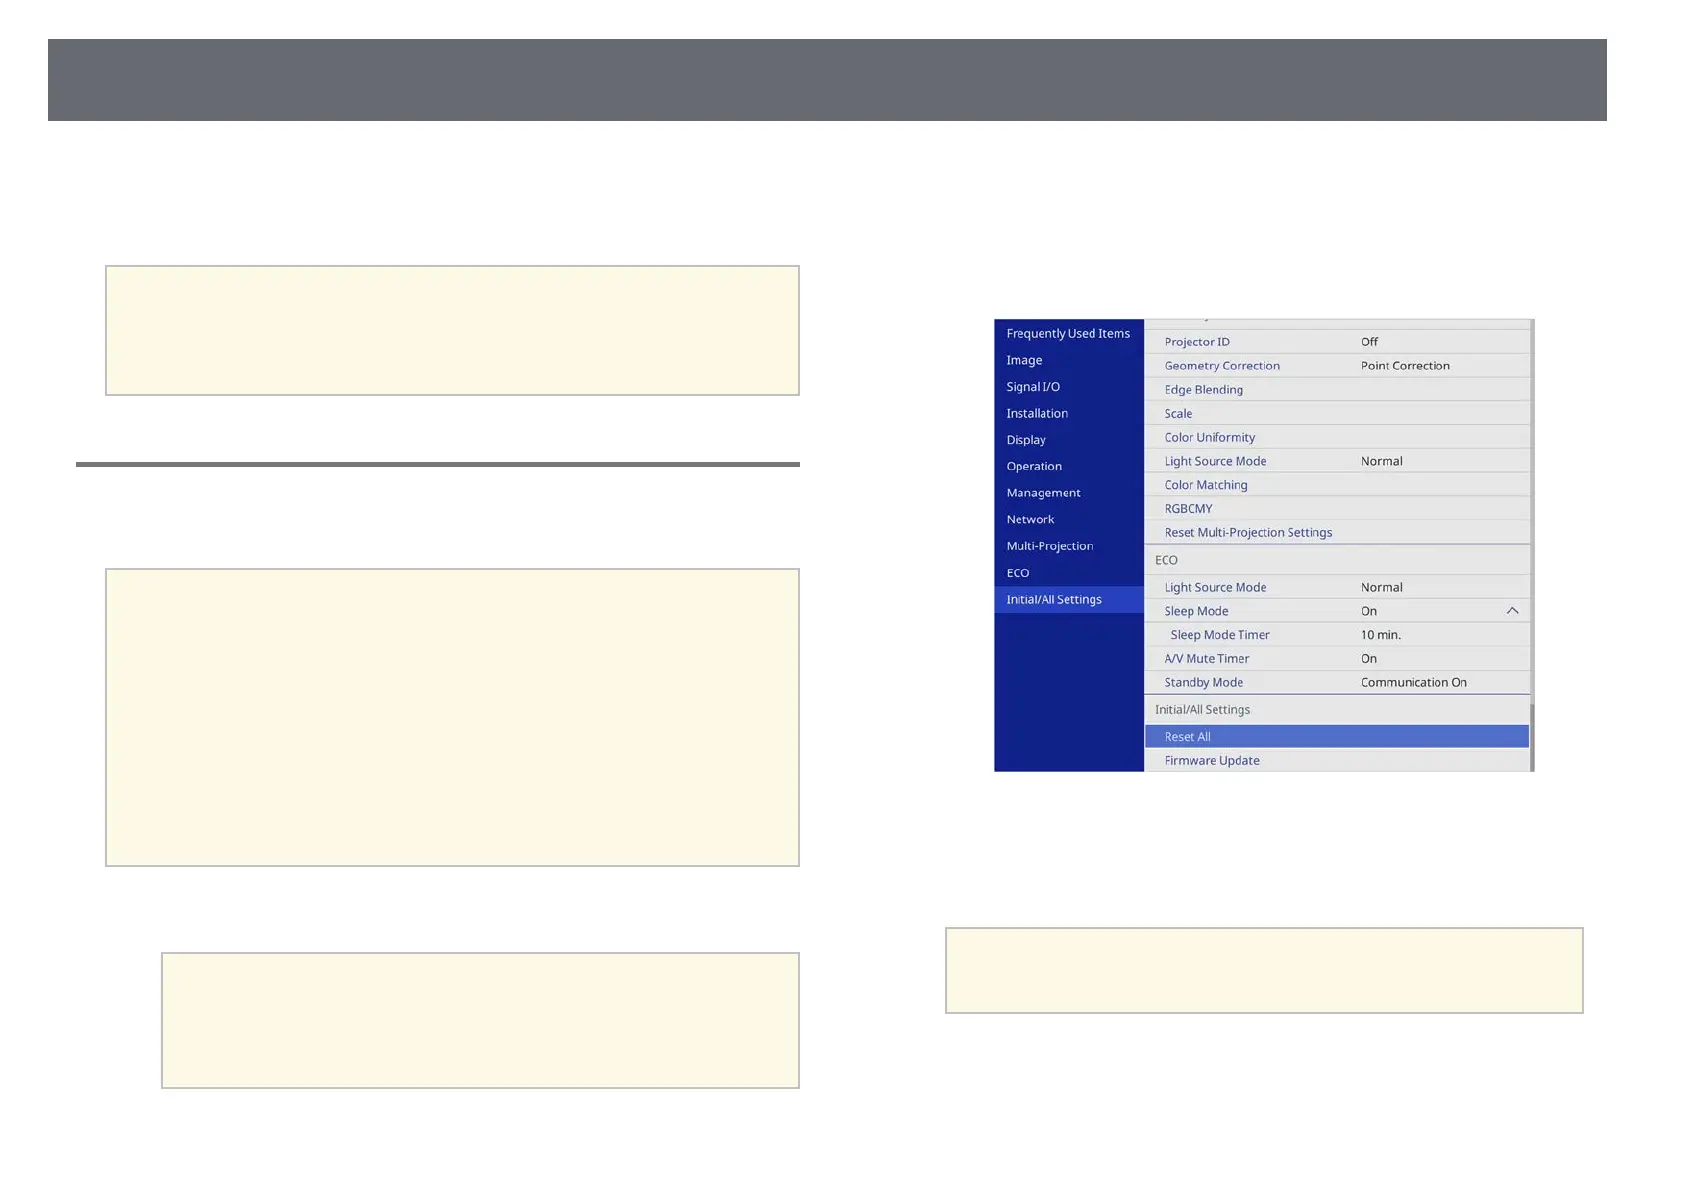This screenshot has width=1684, height=1190.
Task: Change the Standby Mode setting
Action: click(1336, 683)
